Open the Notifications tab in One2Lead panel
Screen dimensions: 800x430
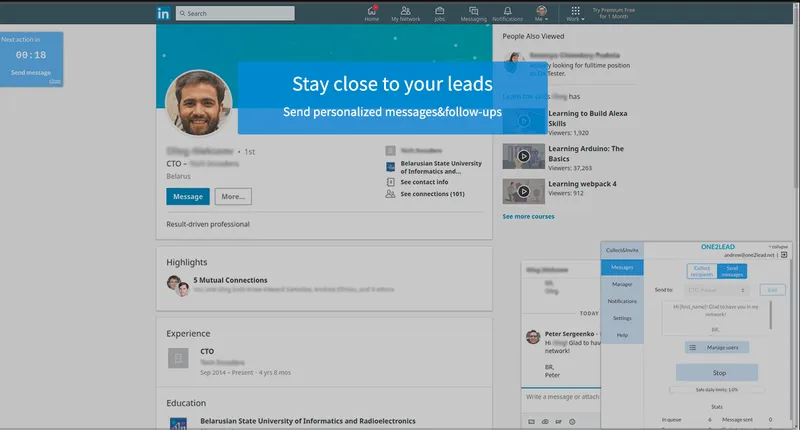(622, 301)
